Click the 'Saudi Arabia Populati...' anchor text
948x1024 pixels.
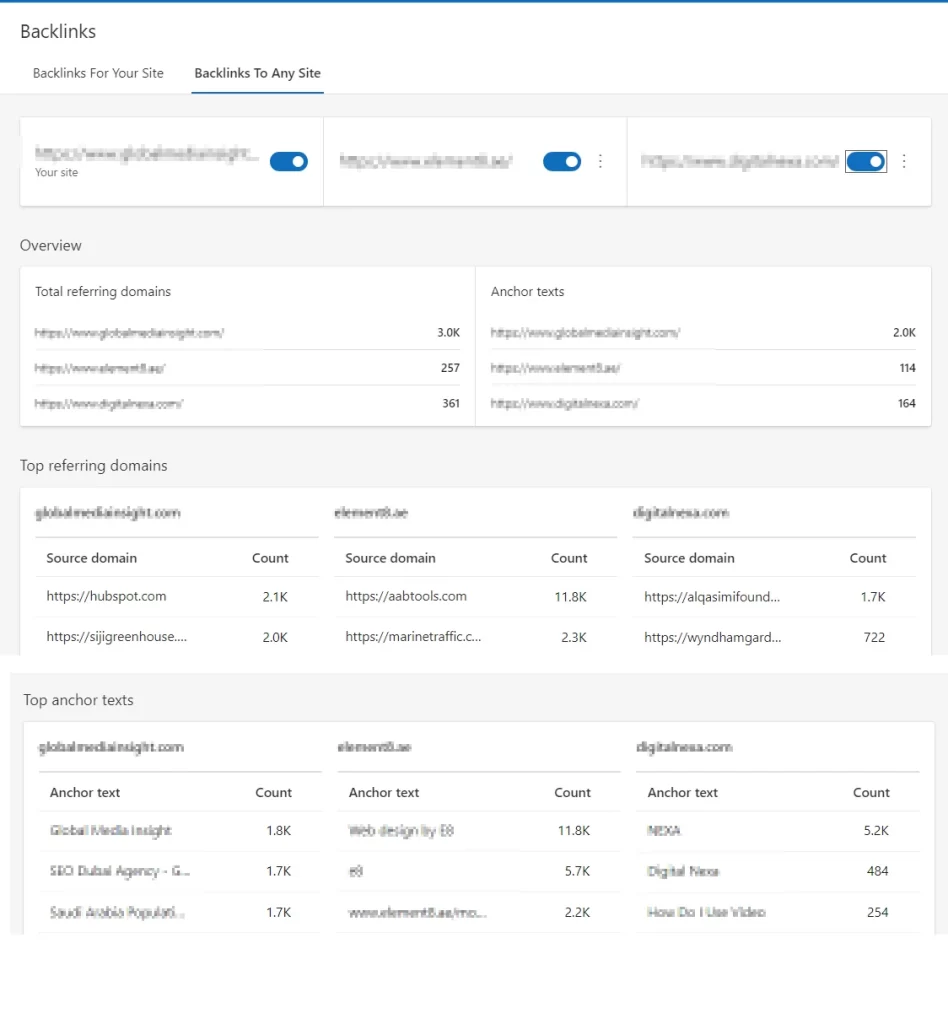(x=117, y=913)
